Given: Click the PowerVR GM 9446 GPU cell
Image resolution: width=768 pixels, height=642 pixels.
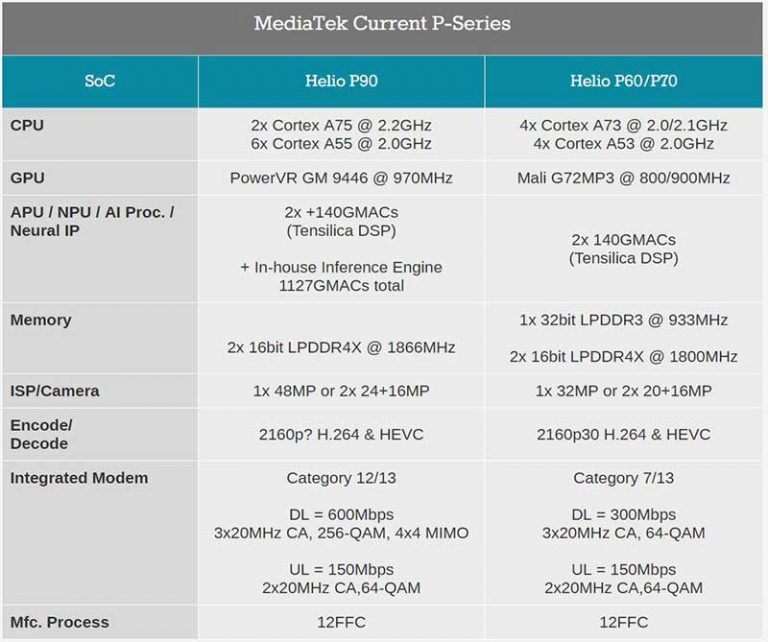Looking at the screenshot, I should coord(341,178).
